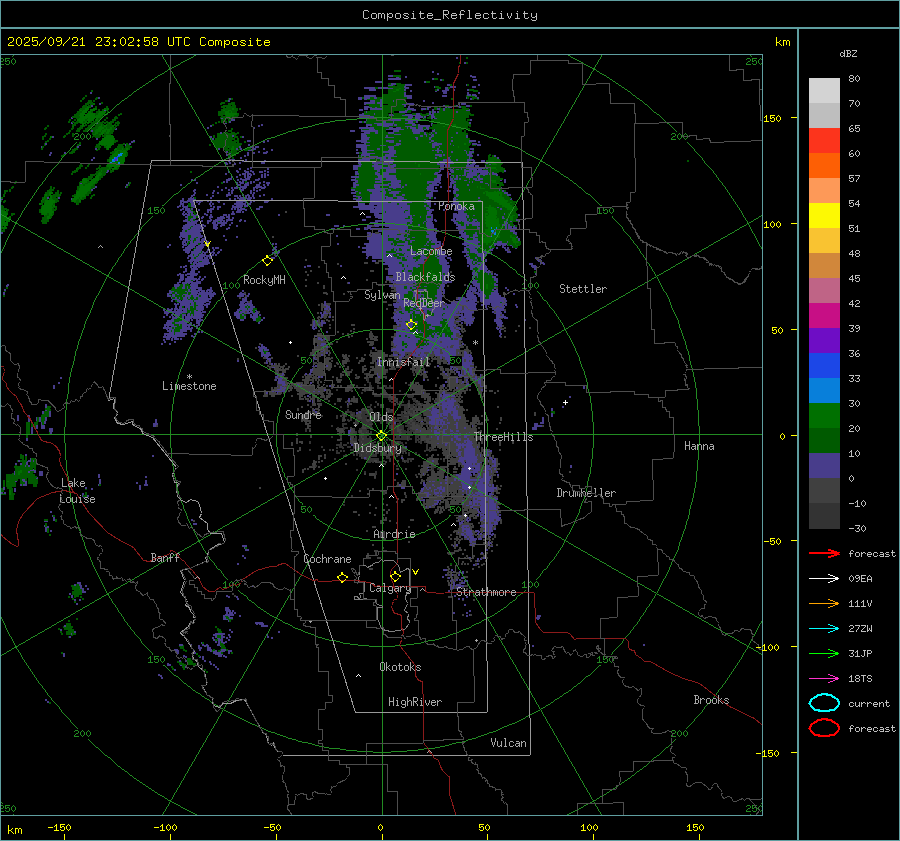Select the white 09EA arrow legend entry
Image resolution: width=900 pixels, height=841 pixels.
coord(824,578)
